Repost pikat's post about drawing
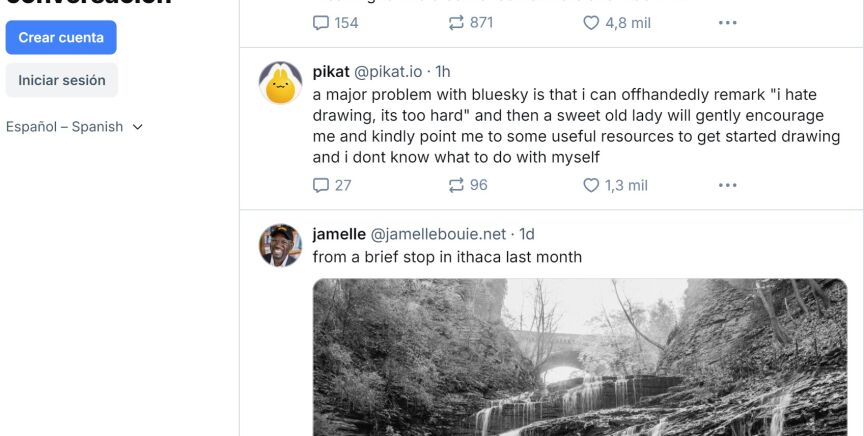 457,185
